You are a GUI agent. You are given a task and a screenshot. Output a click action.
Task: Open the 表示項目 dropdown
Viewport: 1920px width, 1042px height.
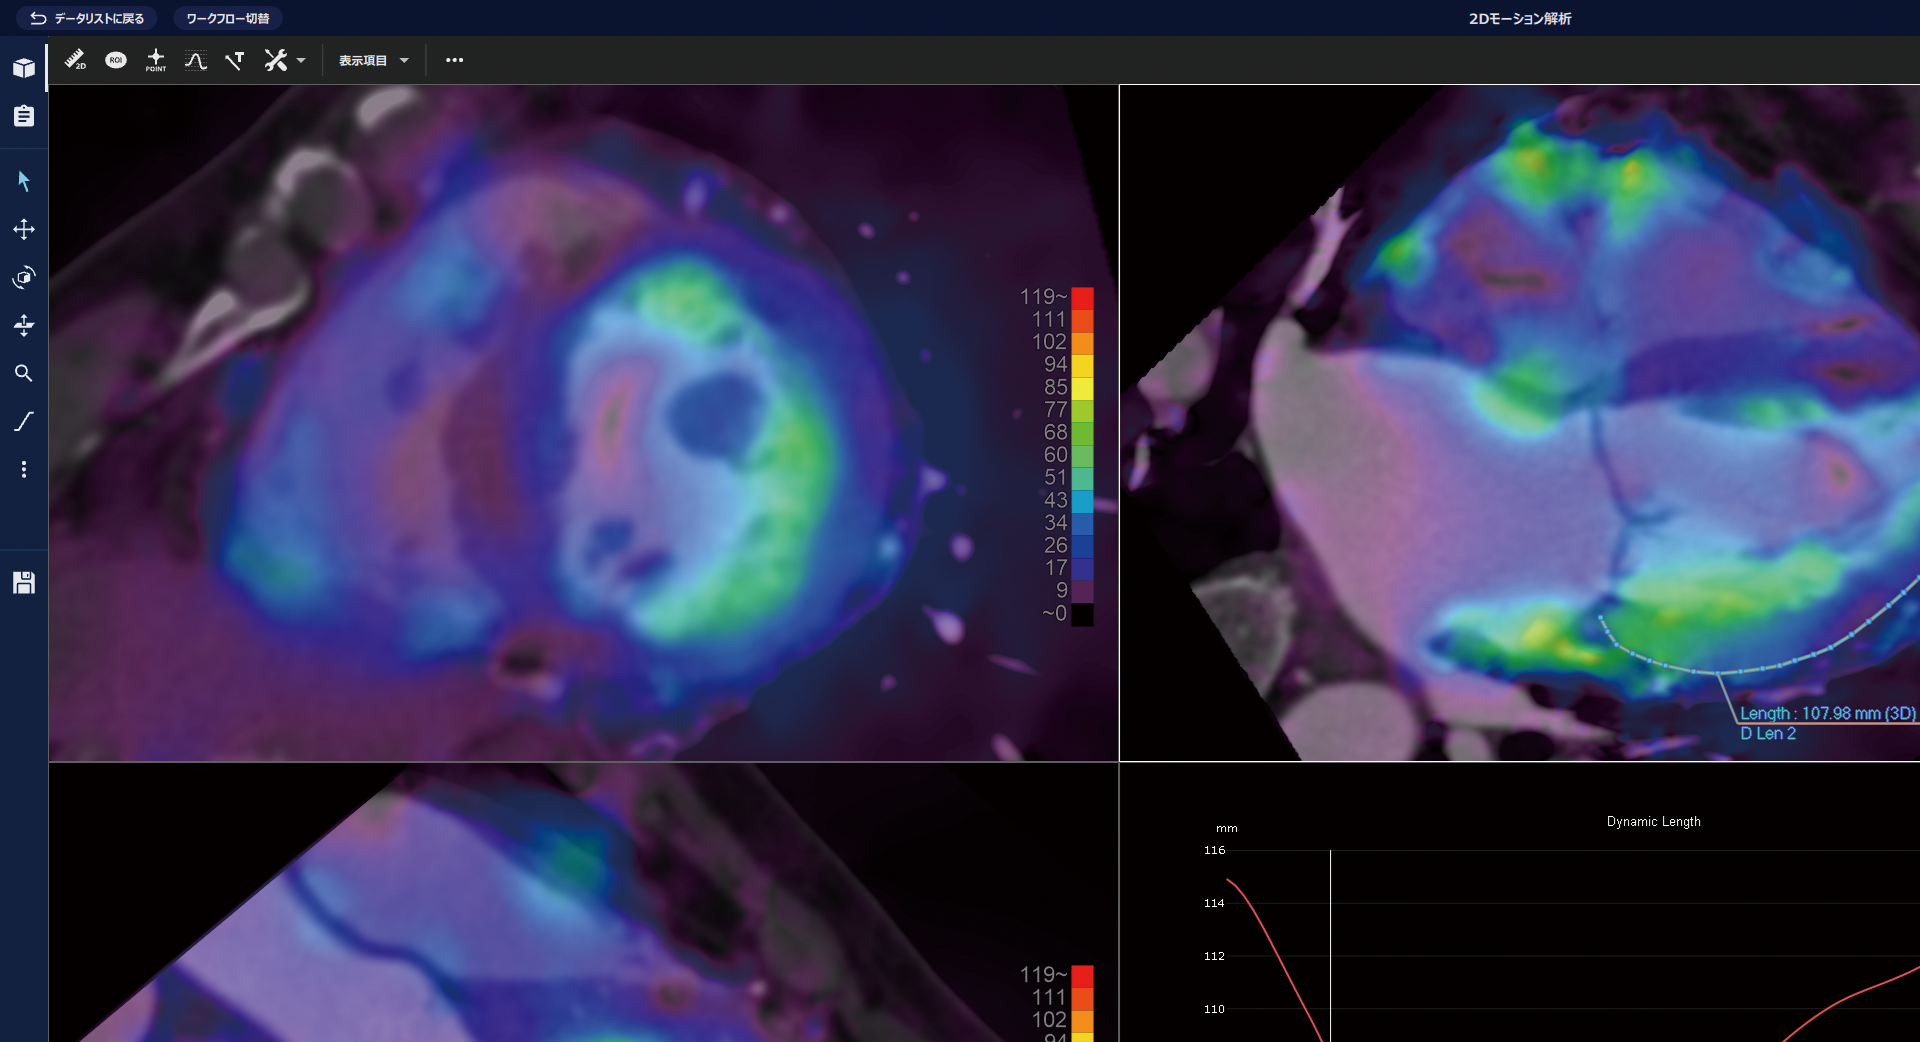coord(373,60)
